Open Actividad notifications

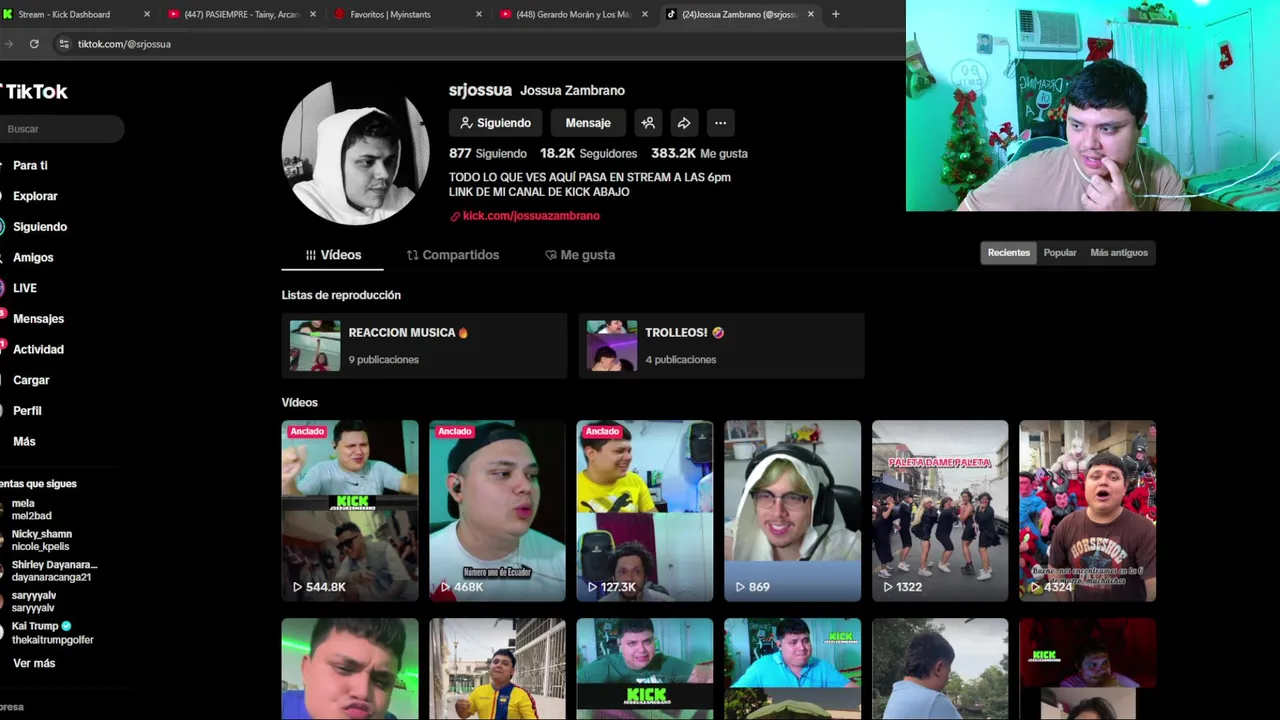click(x=38, y=349)
